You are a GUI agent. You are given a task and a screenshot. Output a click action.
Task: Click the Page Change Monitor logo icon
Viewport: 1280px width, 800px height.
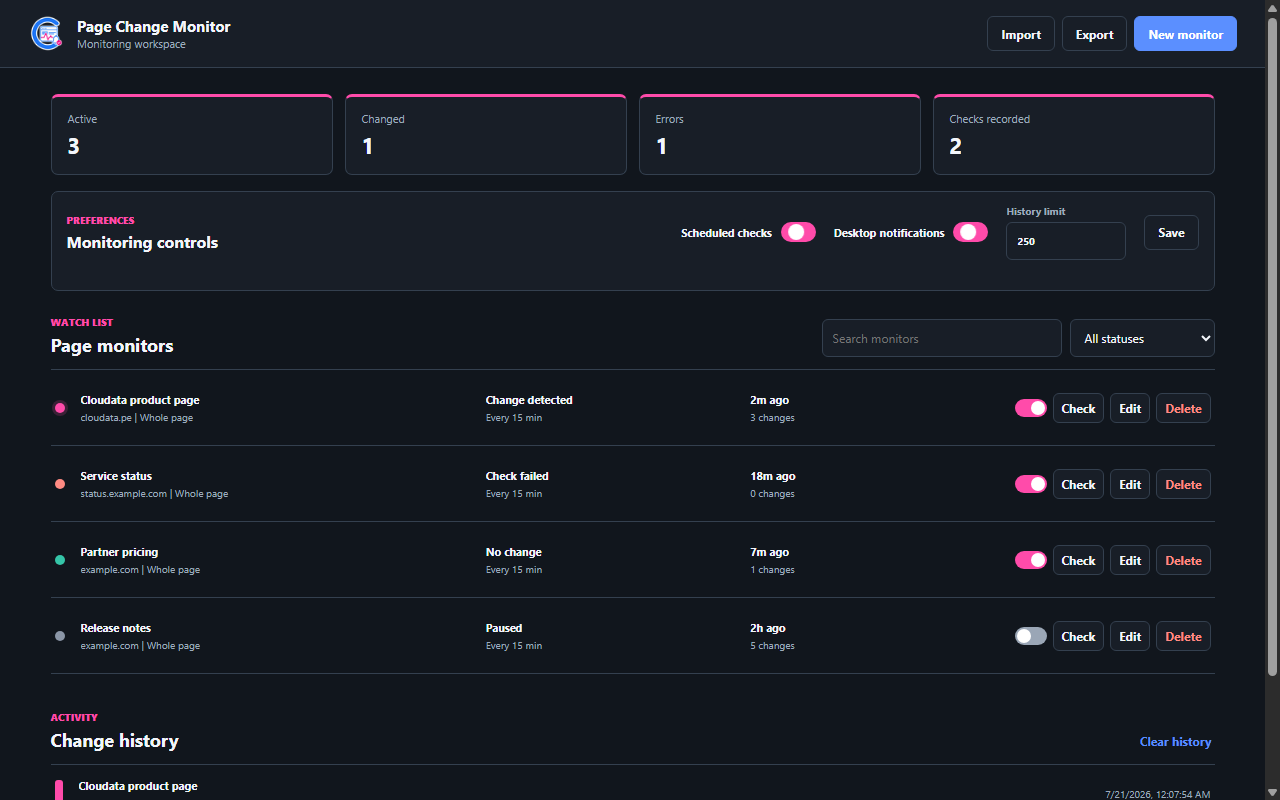point(47,34)
